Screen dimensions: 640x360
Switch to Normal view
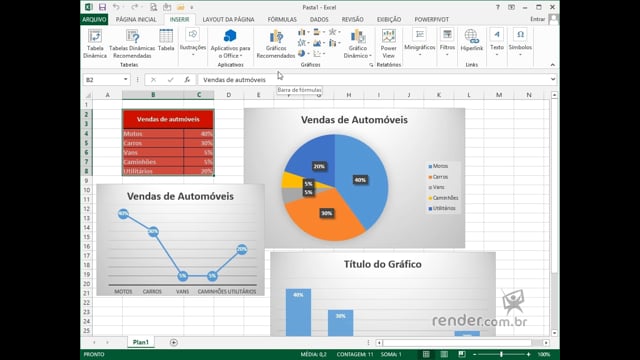pos(426,354)
